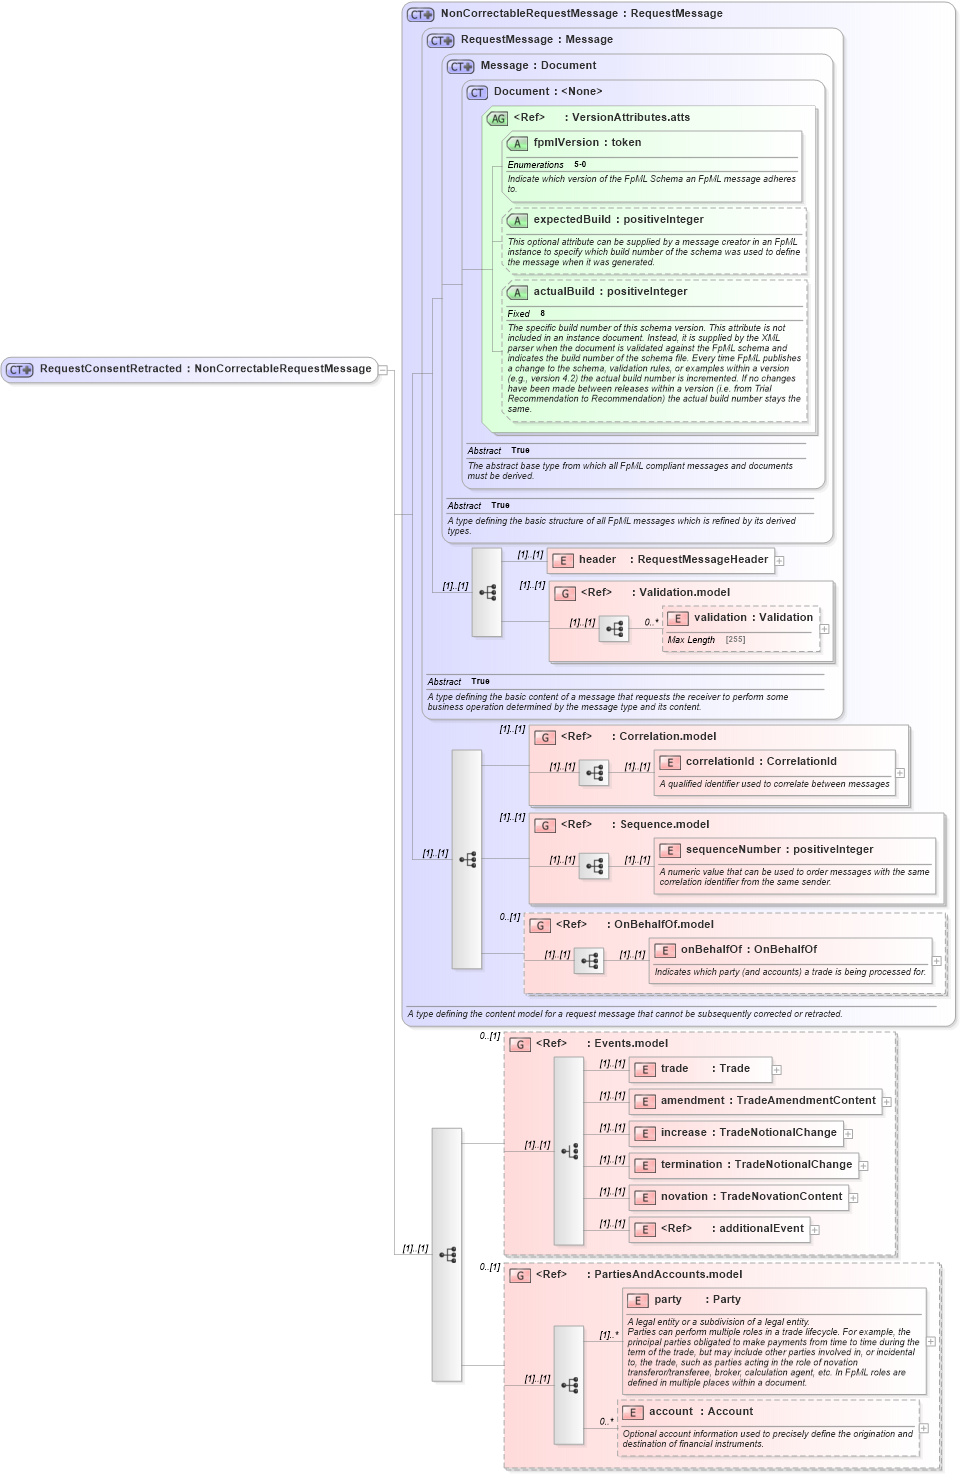Click the E icon of party element
Viewport: 960px width, 1475px height.
click(x=639, y=1301)
